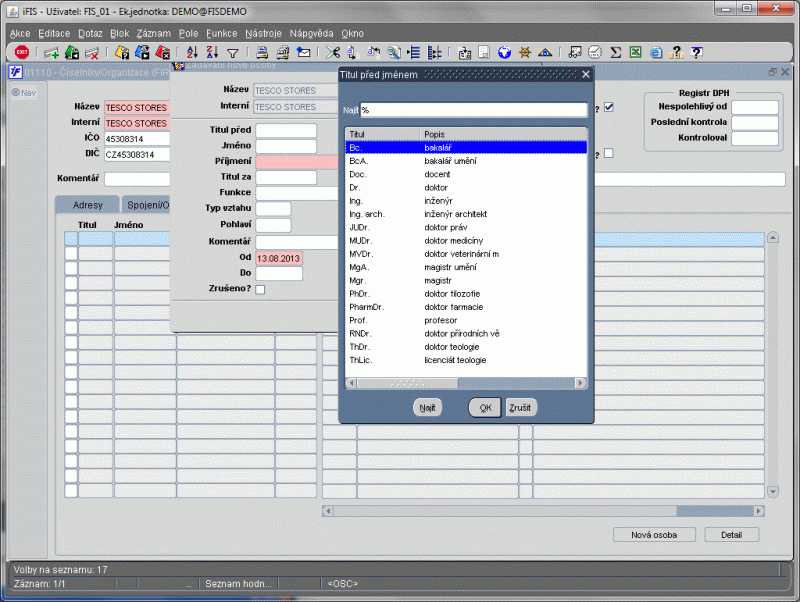Click the green duplicate record icon
The height and width of the screenshot is (602, 800).
[x=72, y=52]
